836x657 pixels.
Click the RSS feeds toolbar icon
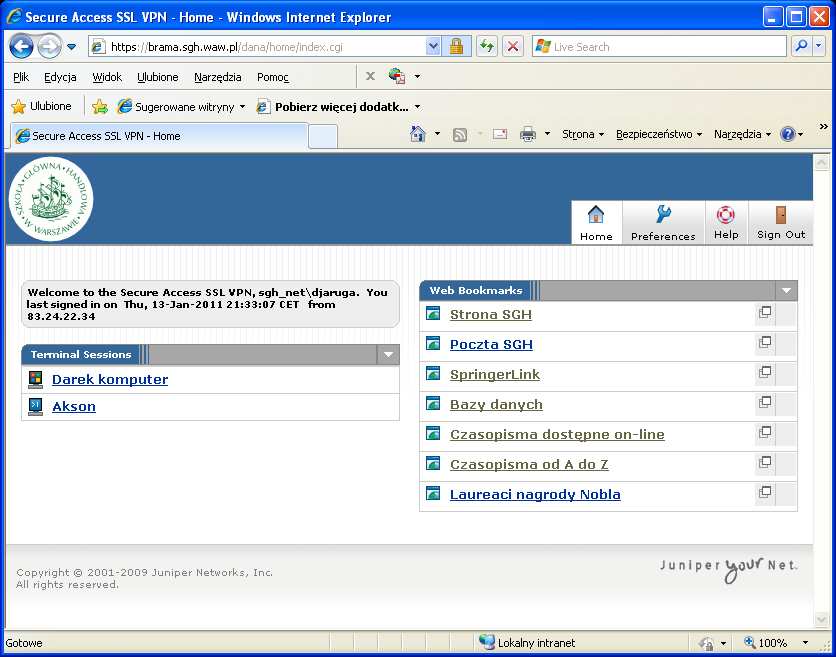coord(460,134)
